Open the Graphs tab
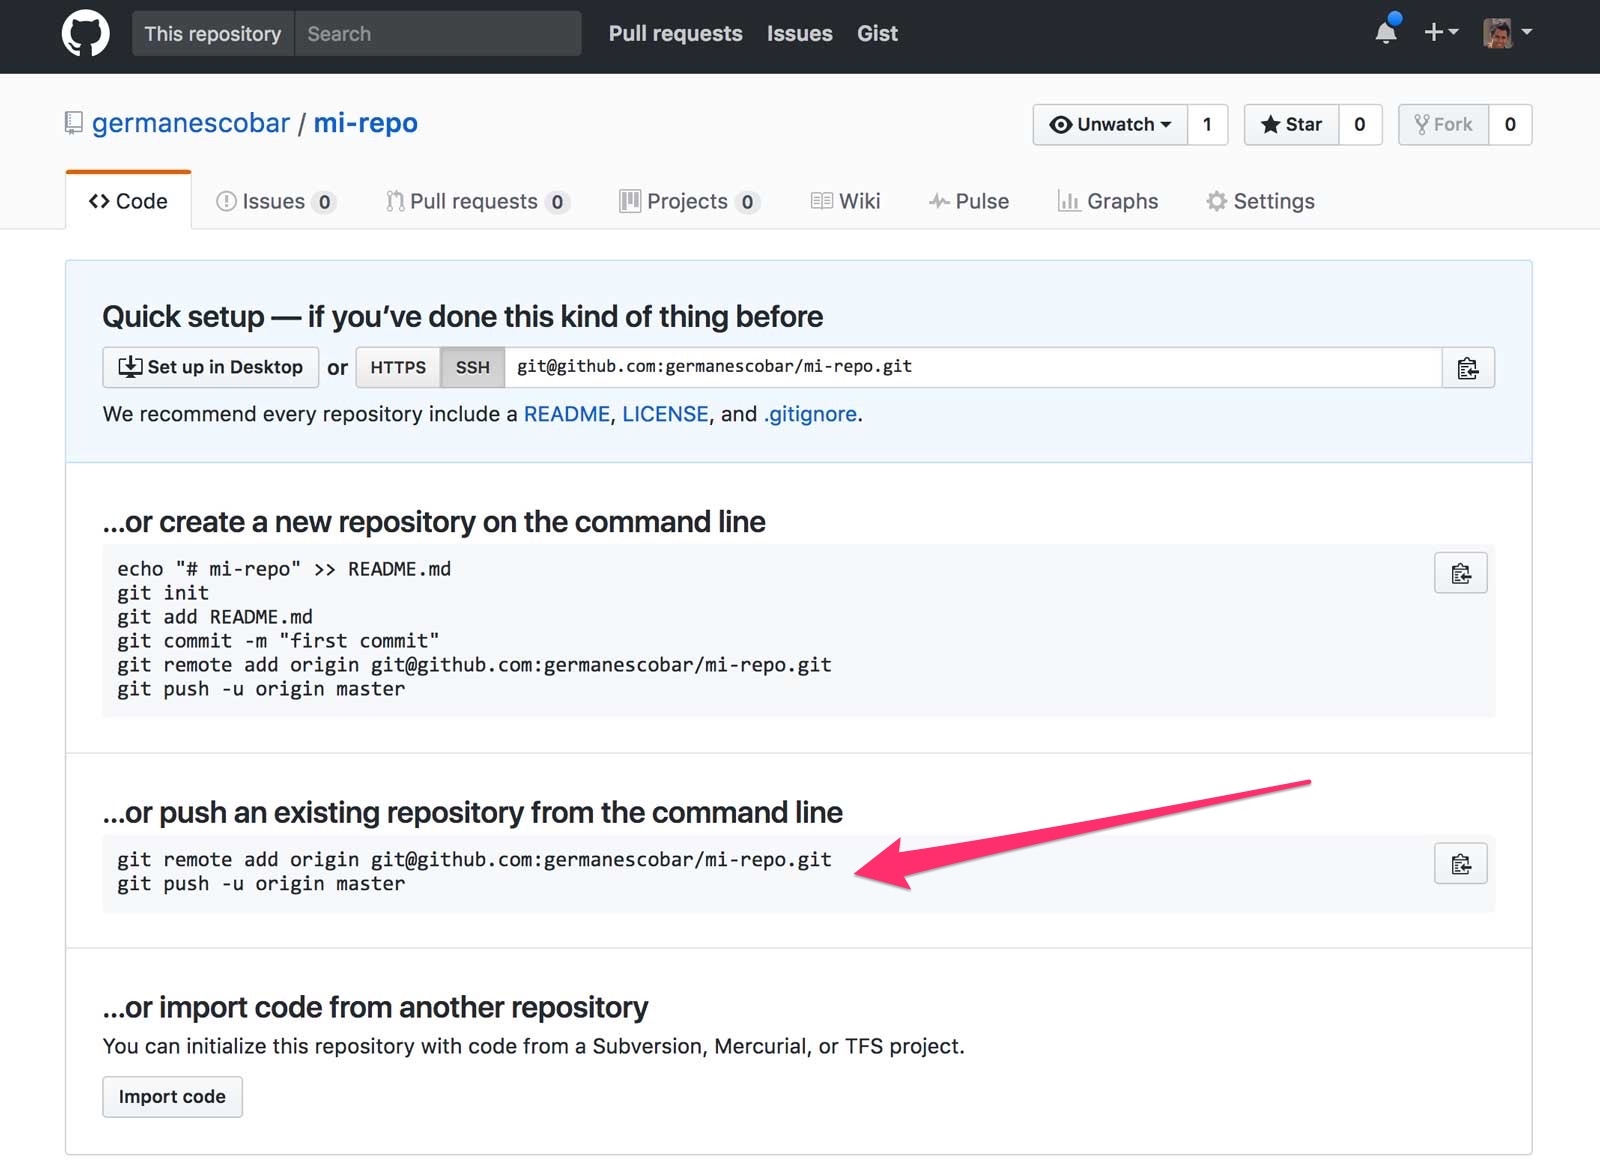 pos(1108,202)
